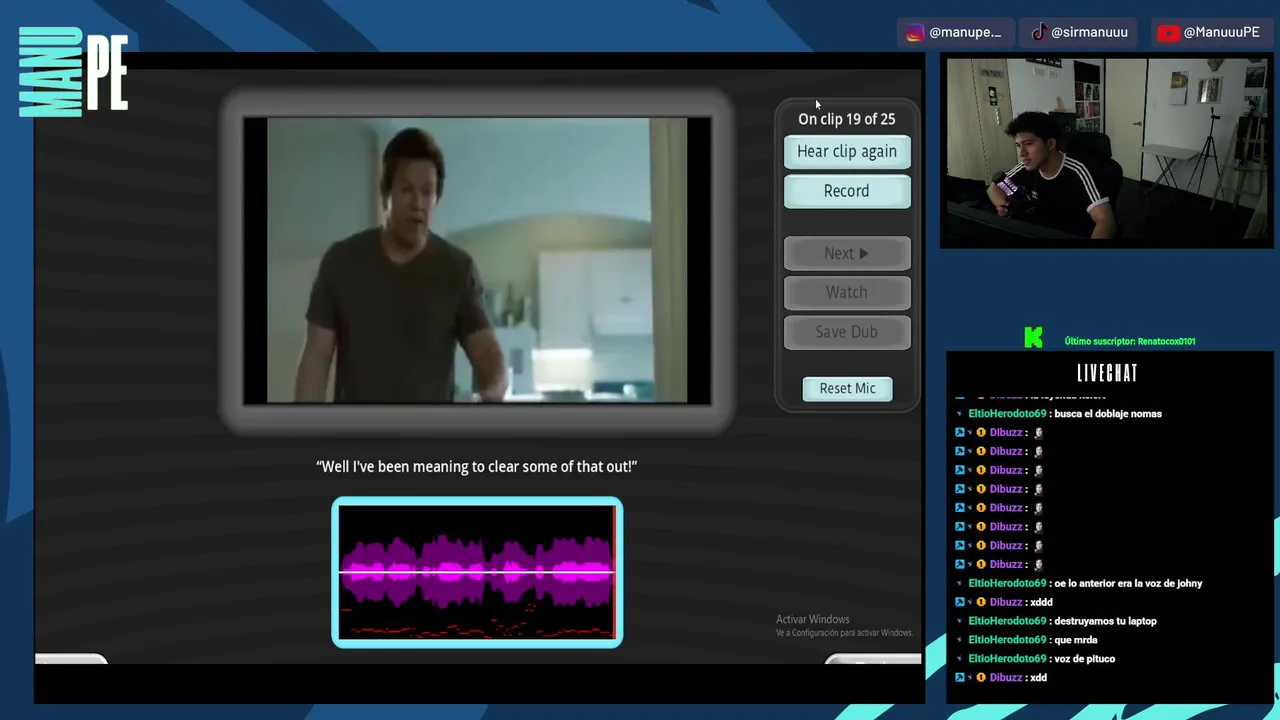Click the @sirmanuuu handle text

click(x=1089, y=33)
